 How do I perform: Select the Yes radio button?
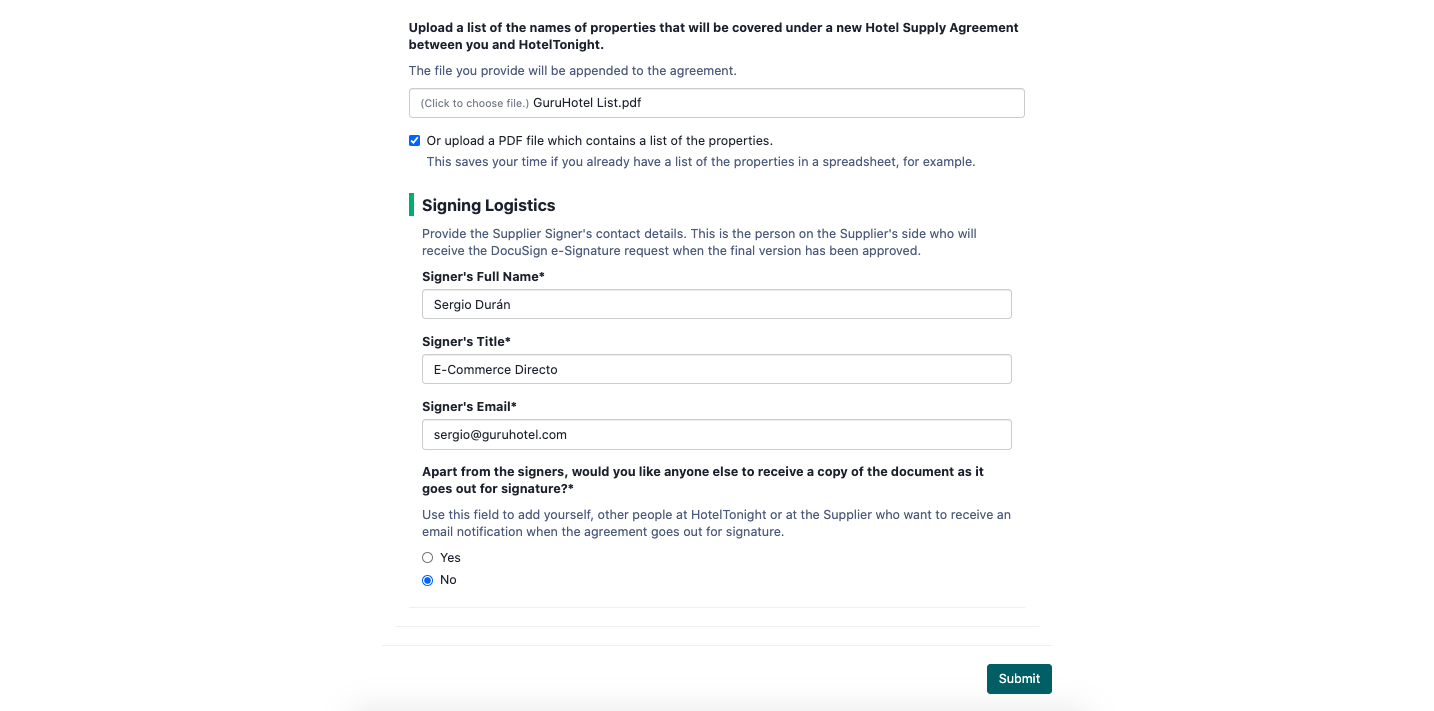click(428, 558)
